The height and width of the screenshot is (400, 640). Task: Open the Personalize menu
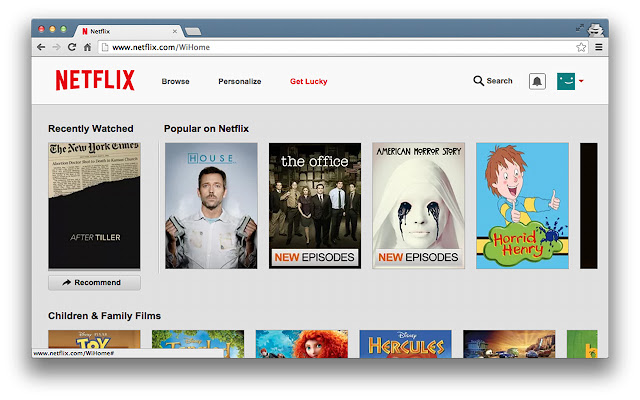(240, 81)
